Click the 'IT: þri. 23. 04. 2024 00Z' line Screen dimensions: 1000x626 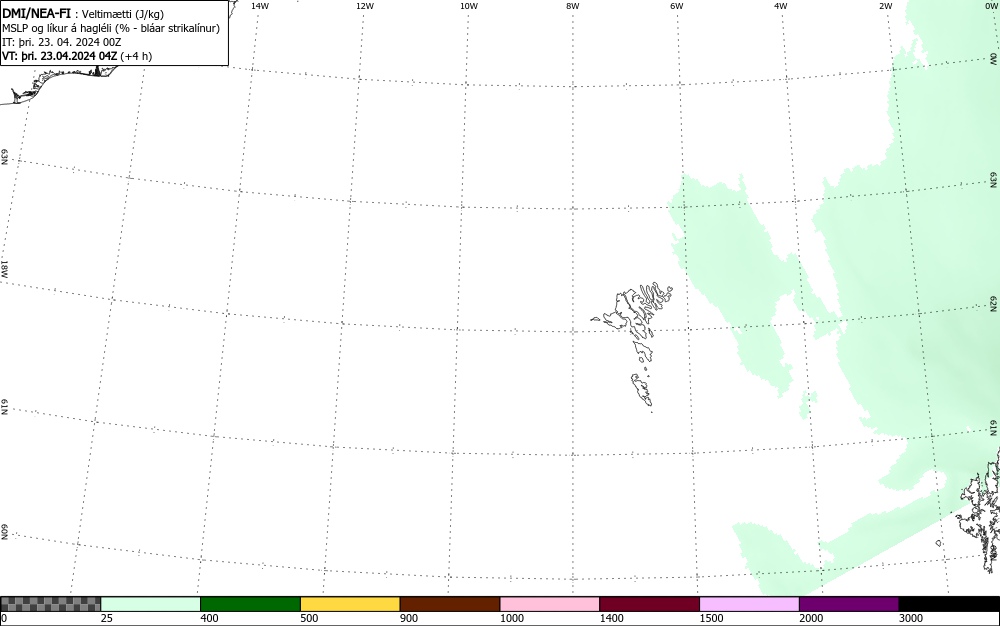[x=62, y=42]
